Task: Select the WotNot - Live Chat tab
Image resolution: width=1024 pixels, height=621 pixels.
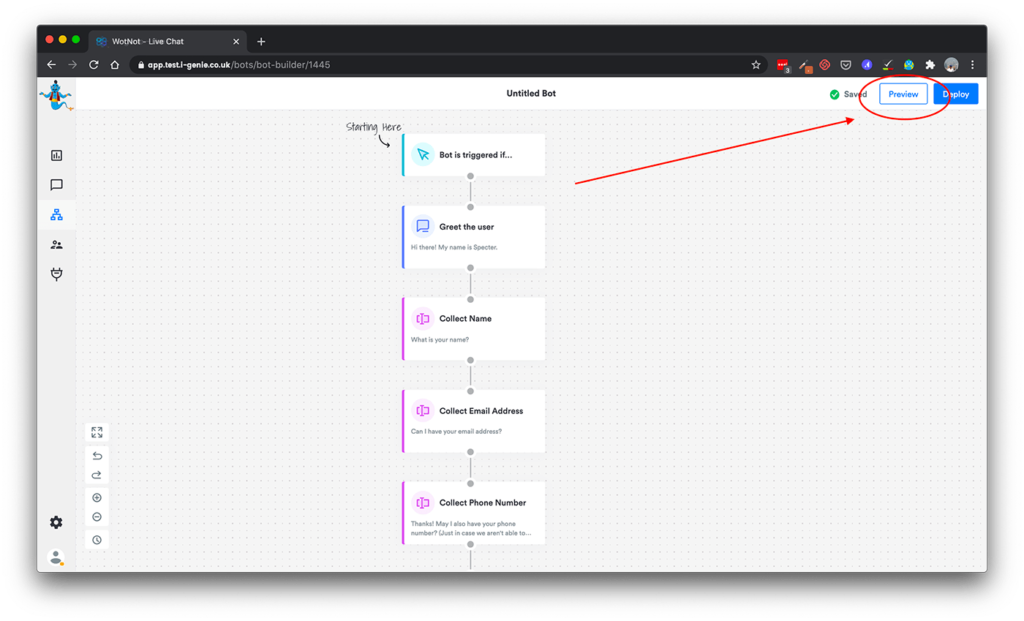Action: 166,41
